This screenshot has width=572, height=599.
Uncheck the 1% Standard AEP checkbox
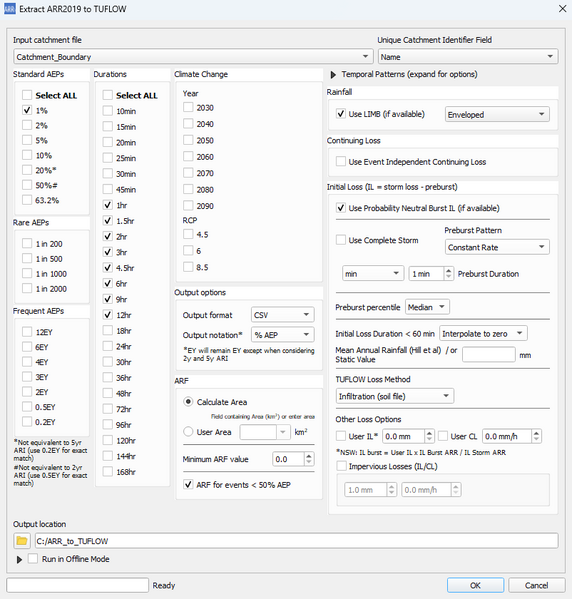(x=27, y=110)
